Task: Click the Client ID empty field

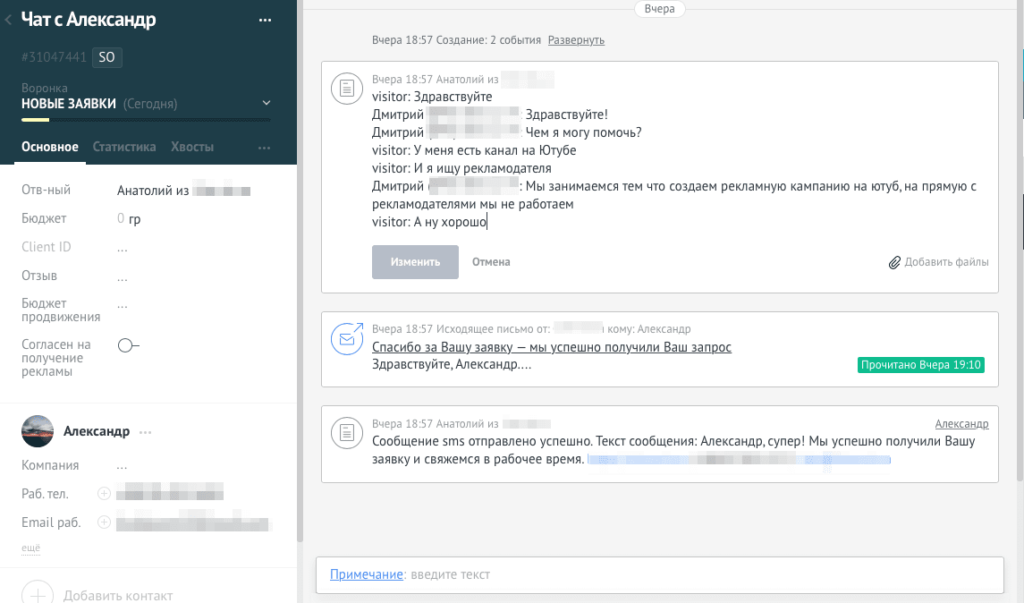Action: point(122,248)
